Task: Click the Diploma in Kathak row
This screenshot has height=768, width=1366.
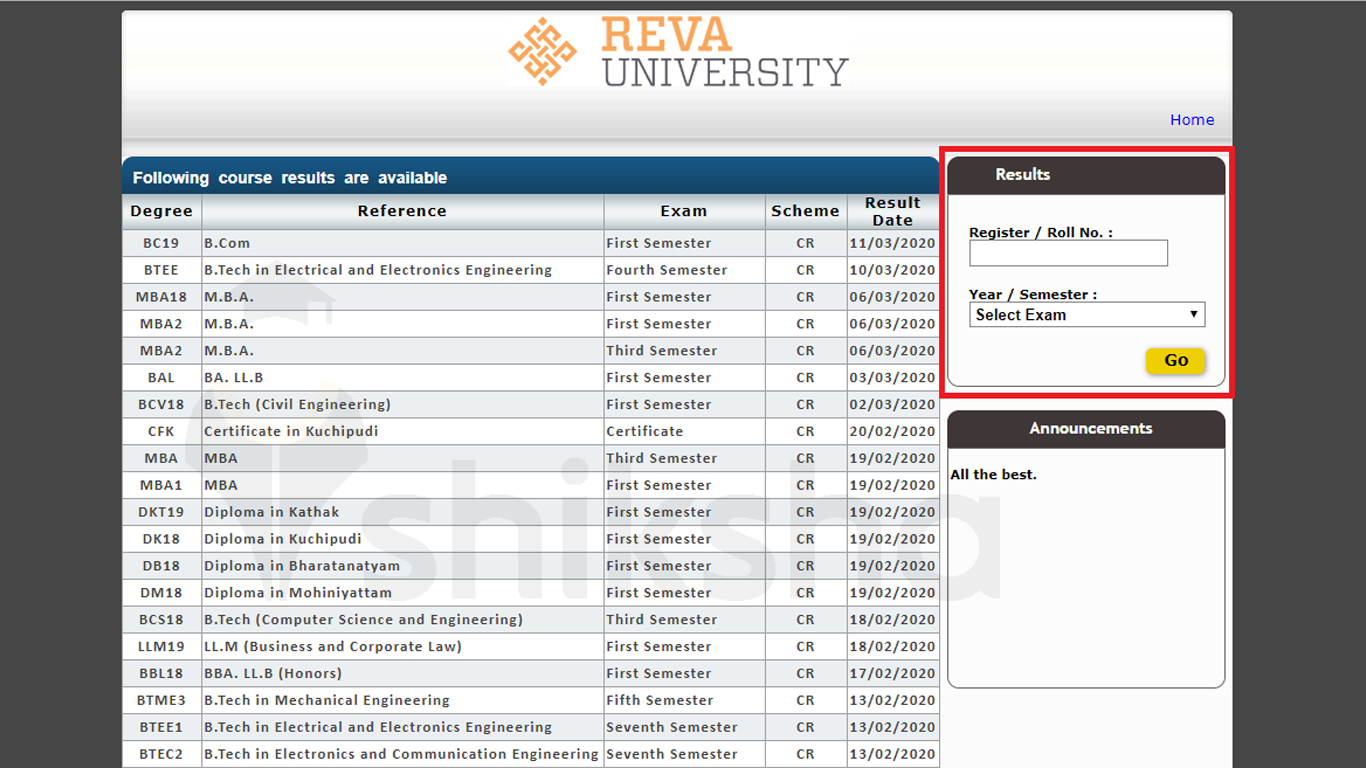Action: point(400,511)
